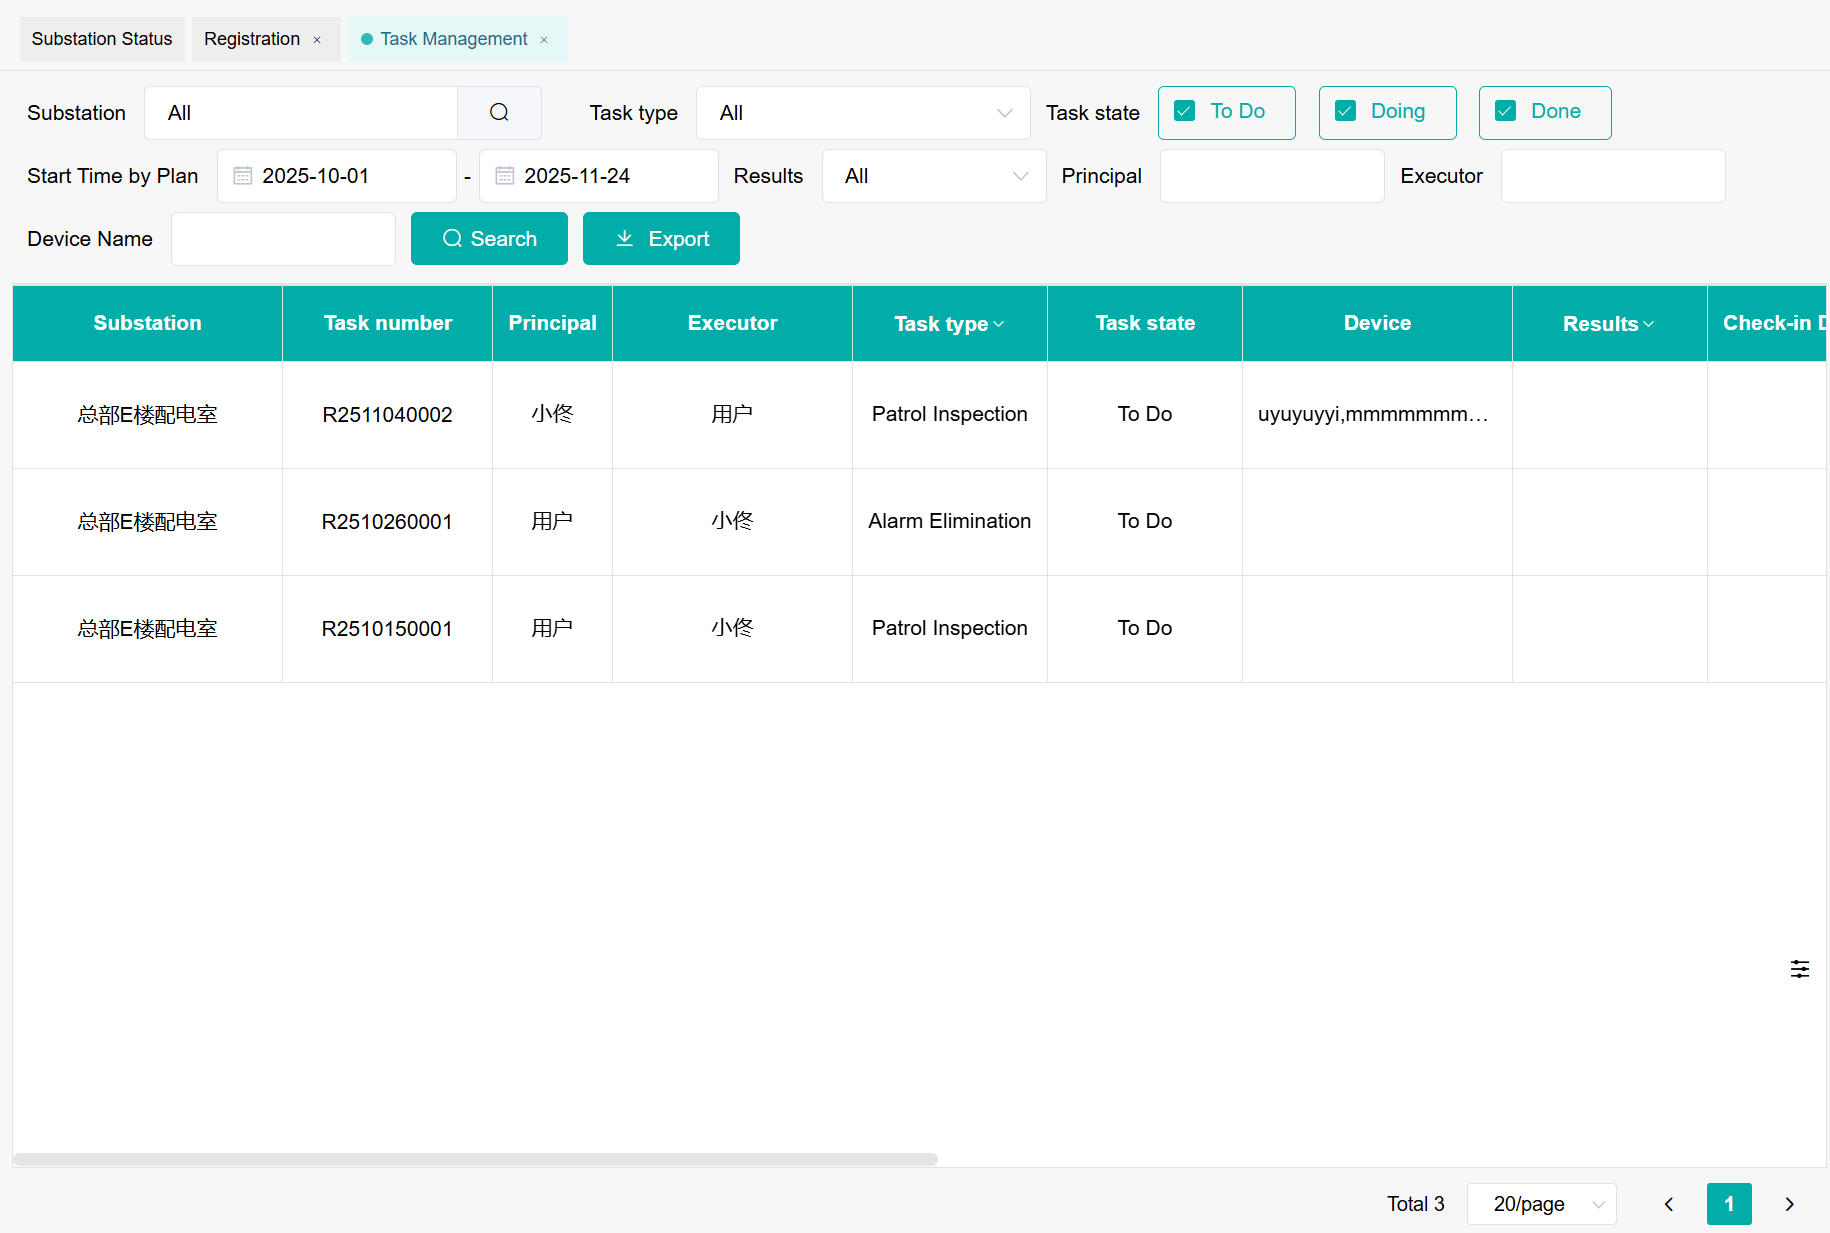Close the Task Management tab

pyautogui.click(x=544, y=40)
